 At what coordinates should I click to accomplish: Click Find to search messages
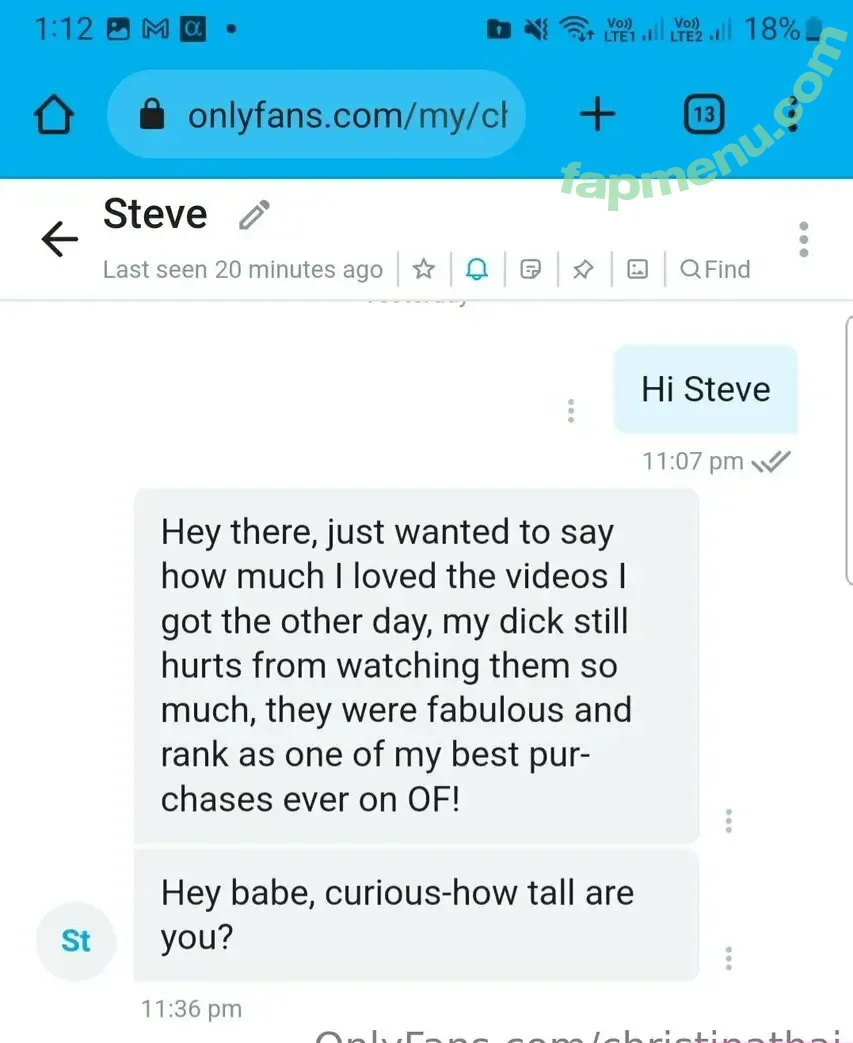[715, 269]
